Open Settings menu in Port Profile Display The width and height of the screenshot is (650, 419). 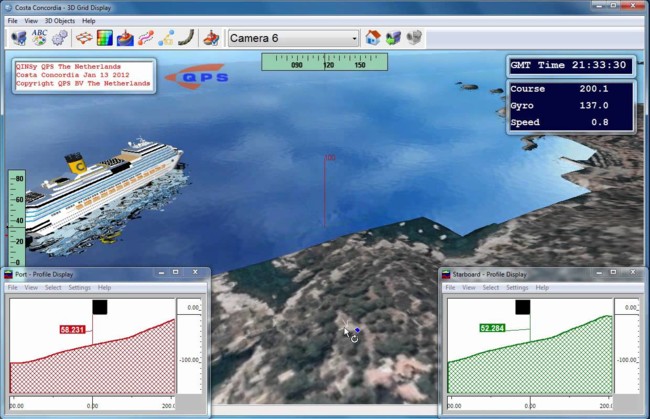(79, 287)
